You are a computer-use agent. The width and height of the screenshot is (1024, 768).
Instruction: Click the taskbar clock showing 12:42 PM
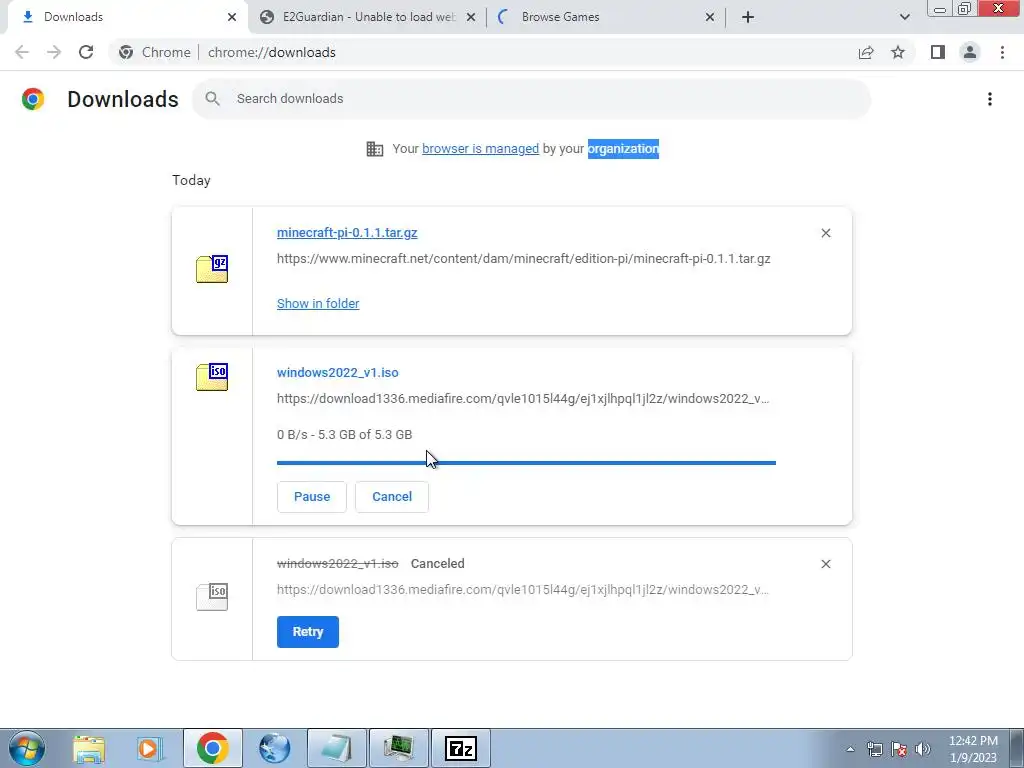point(973,749)
